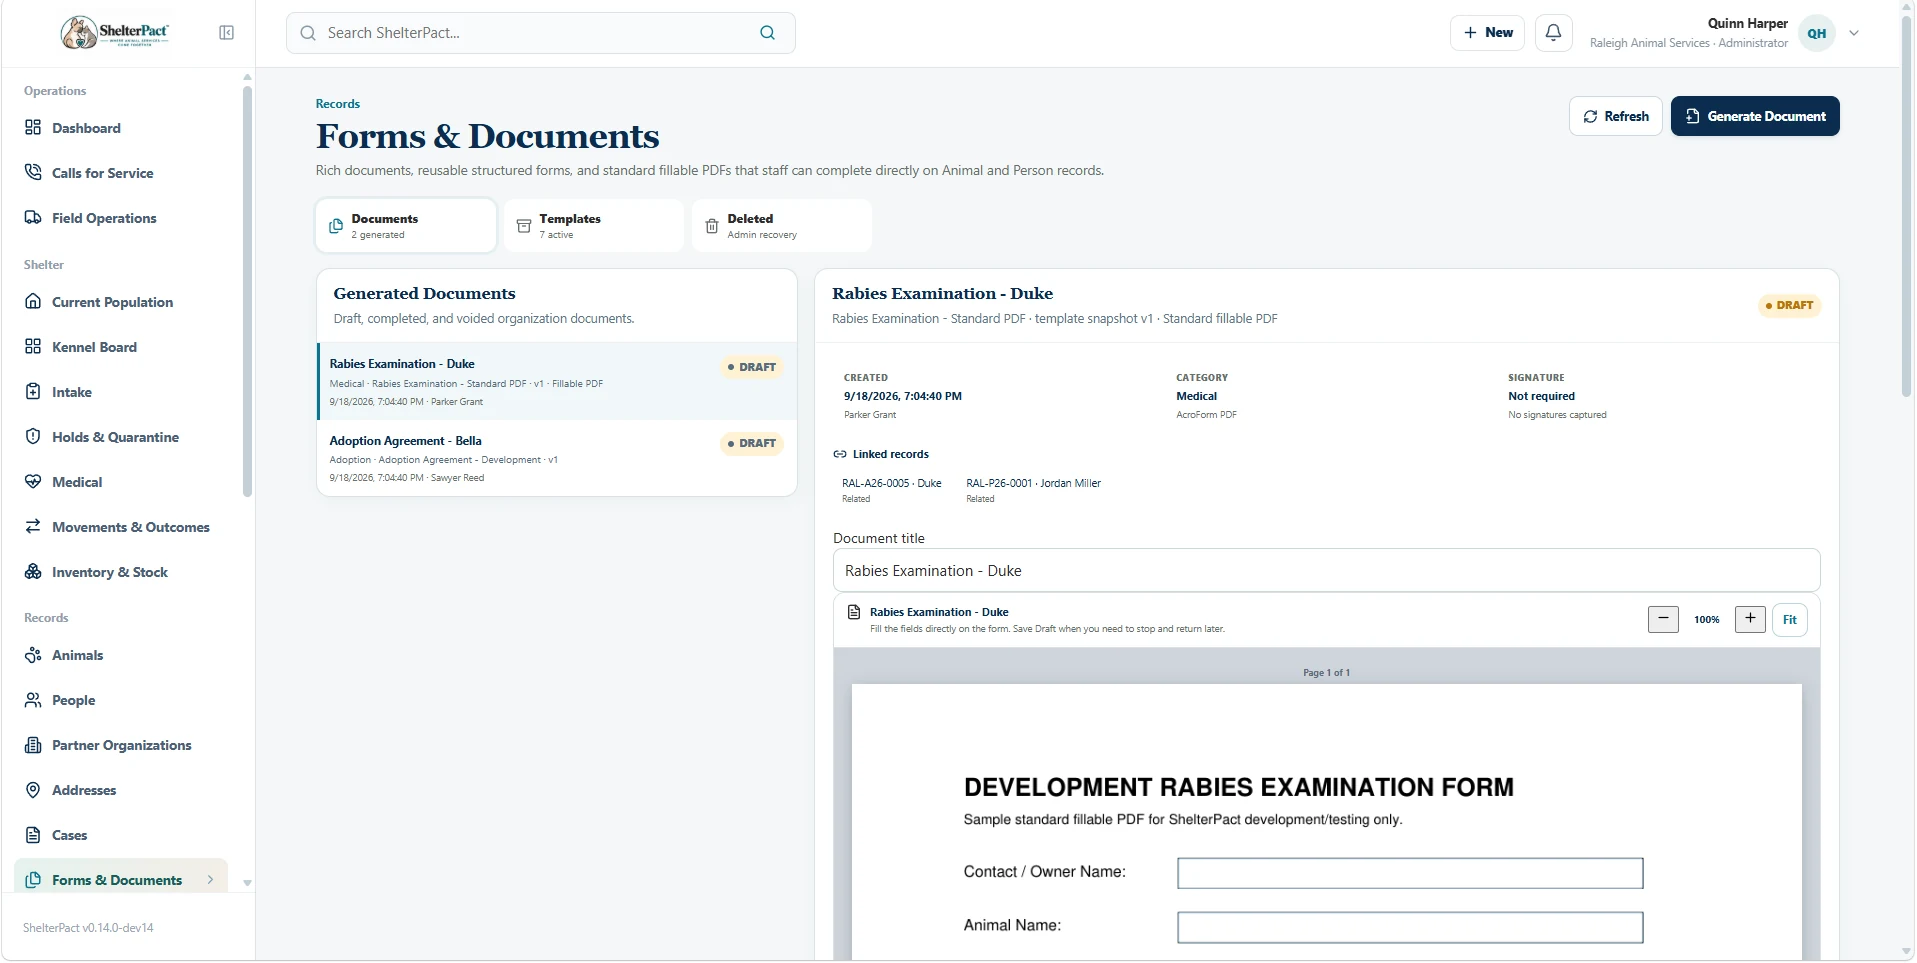Switch to the Deleted tab

[x=782, y=226]
